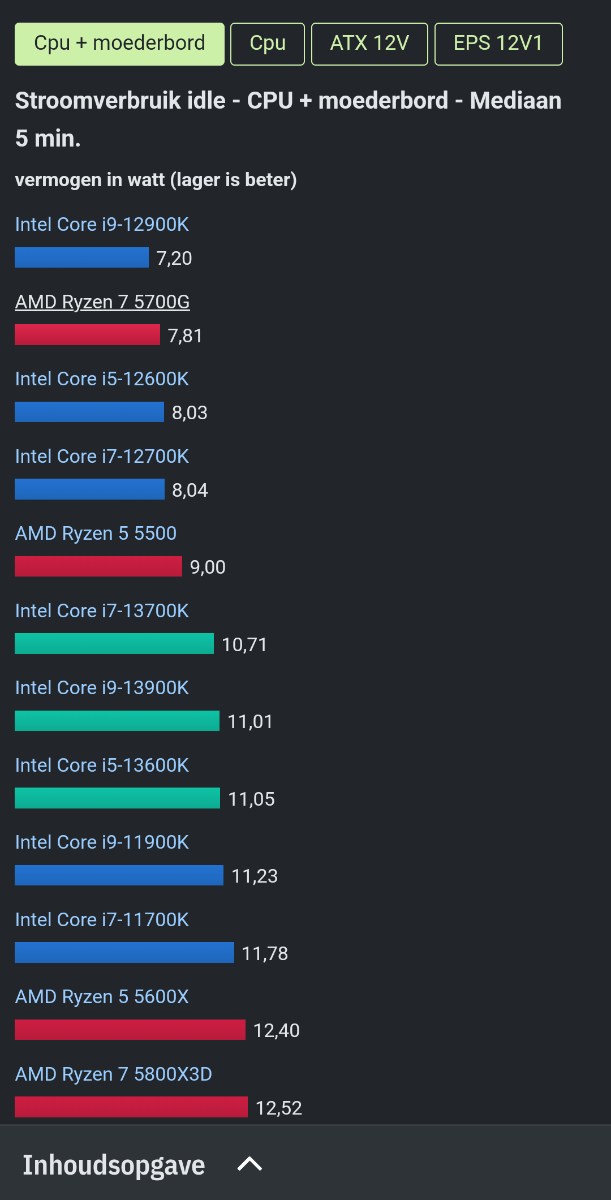This screenshot has height=1200, width=611.
Task: Open the Inhoudsopgave bar
Action: (x=305, y=1163)
